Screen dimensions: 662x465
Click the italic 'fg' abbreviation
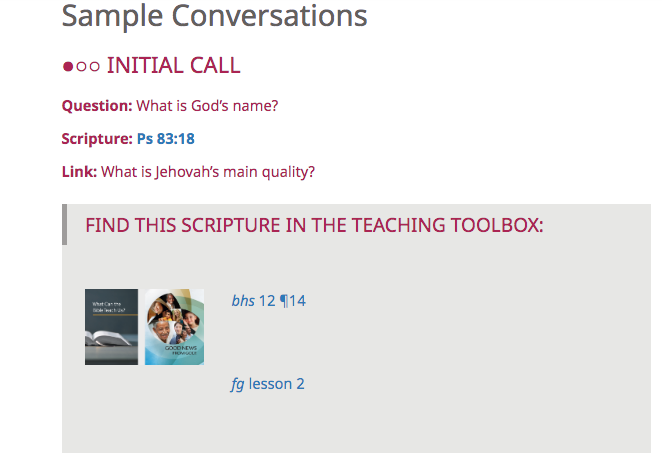(237, 383)
